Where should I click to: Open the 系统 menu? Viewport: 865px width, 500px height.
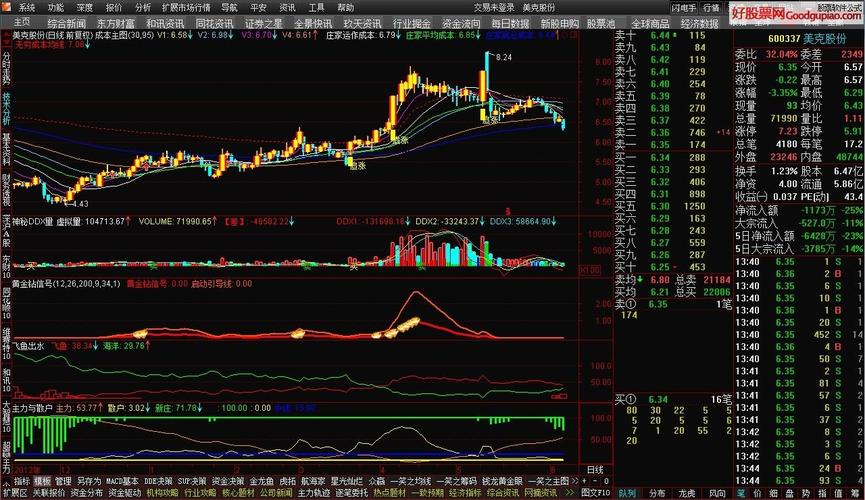[26, 7]
